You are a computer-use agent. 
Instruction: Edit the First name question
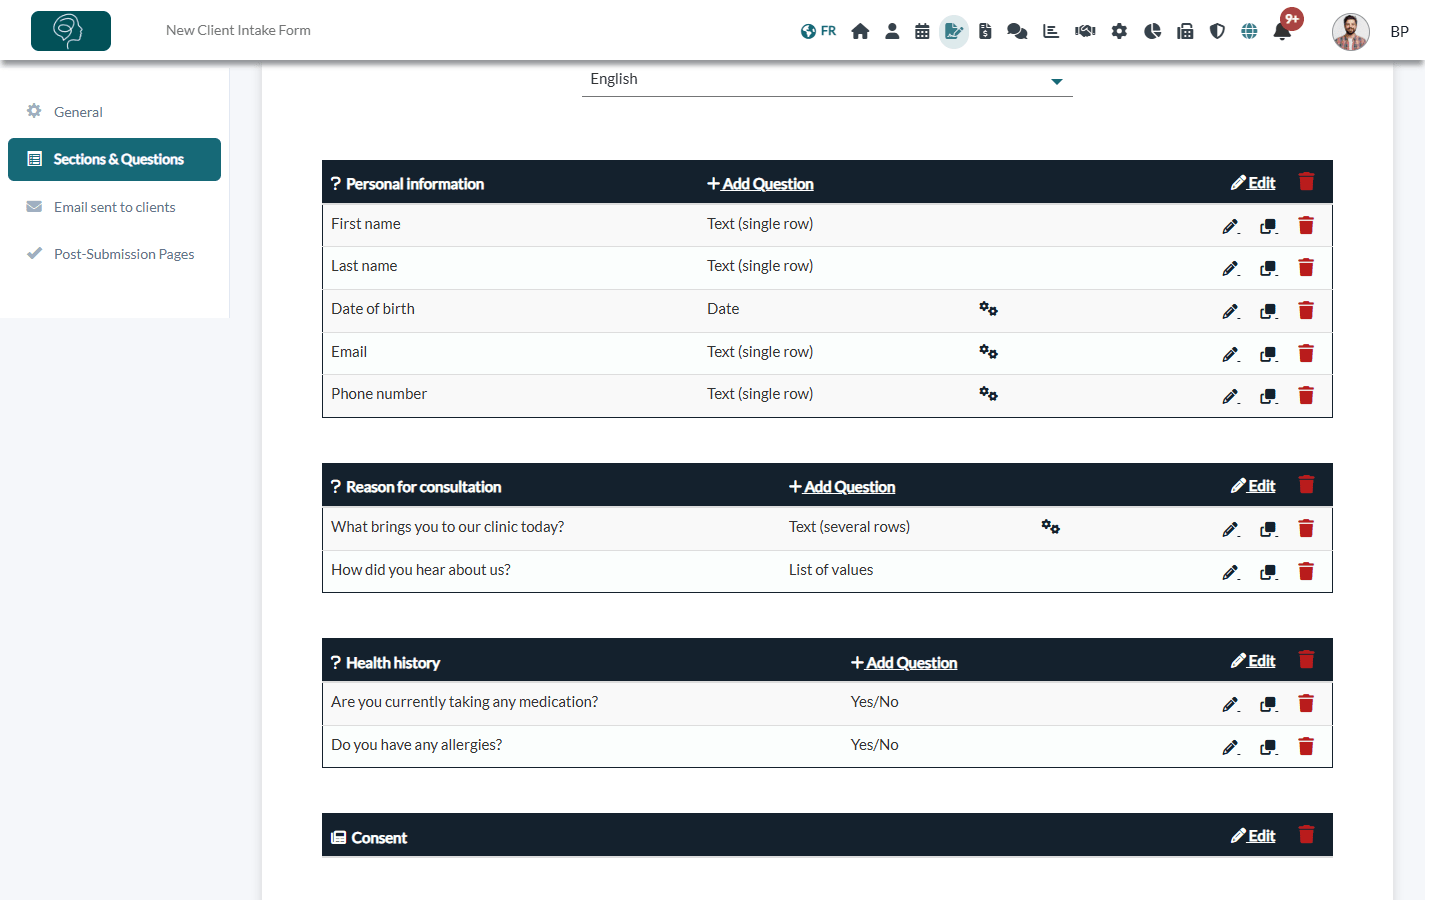(1231, 227)
